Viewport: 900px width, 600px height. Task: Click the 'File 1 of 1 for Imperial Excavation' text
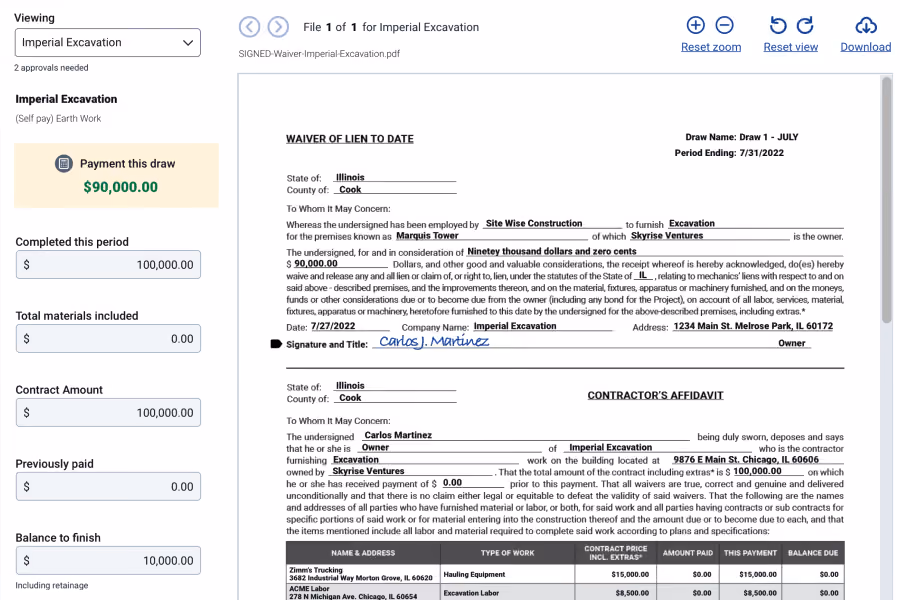click(x=391, y=27)
